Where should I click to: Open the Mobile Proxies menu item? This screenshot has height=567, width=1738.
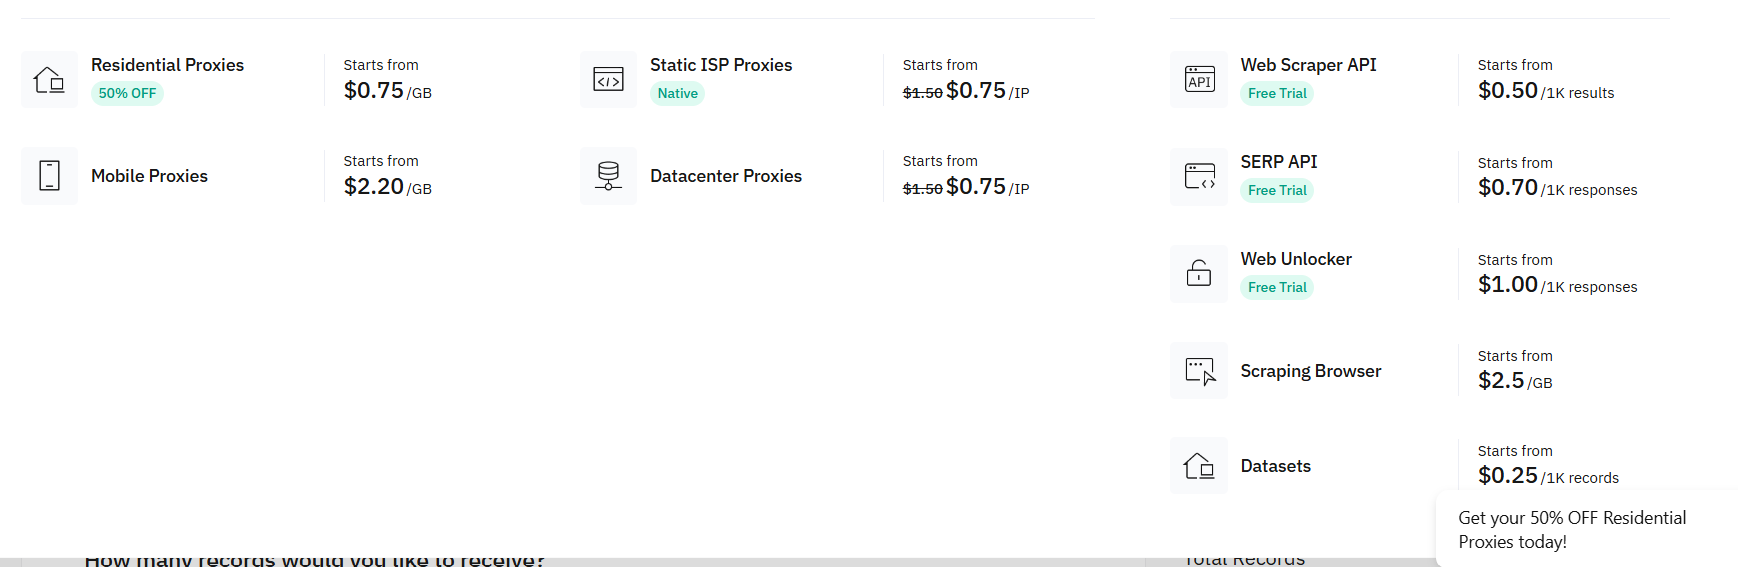click(x=149, y=176)
